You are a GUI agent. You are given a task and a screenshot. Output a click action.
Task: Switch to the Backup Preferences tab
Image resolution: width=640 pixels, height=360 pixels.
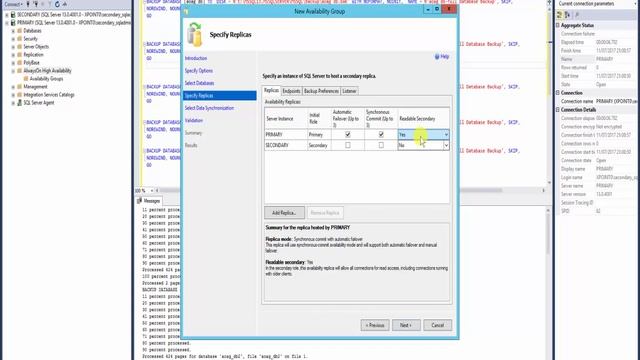(x=321, y=91)
